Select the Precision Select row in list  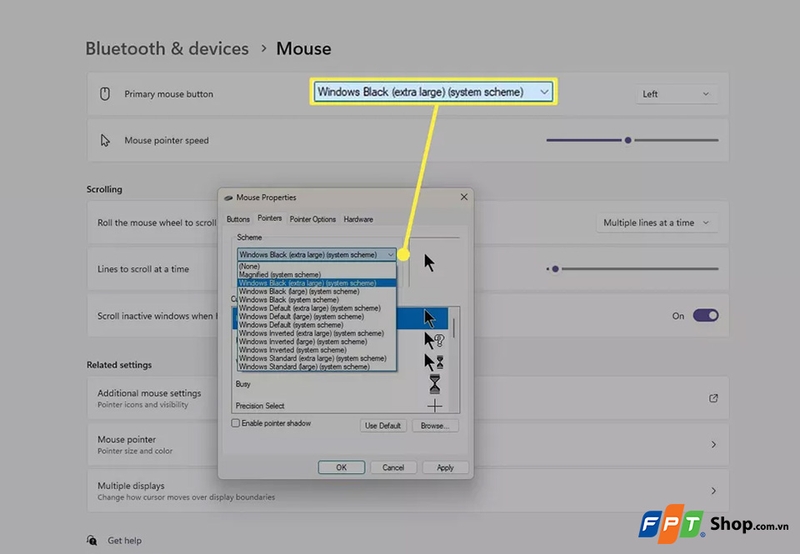[x=341, y=406]
